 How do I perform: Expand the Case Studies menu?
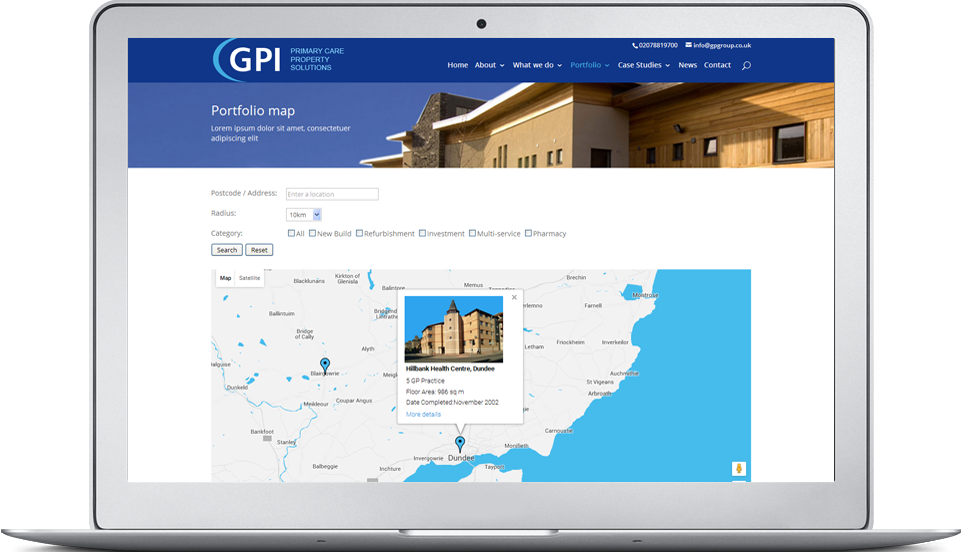pyautogui.click(x=643, y=65)
